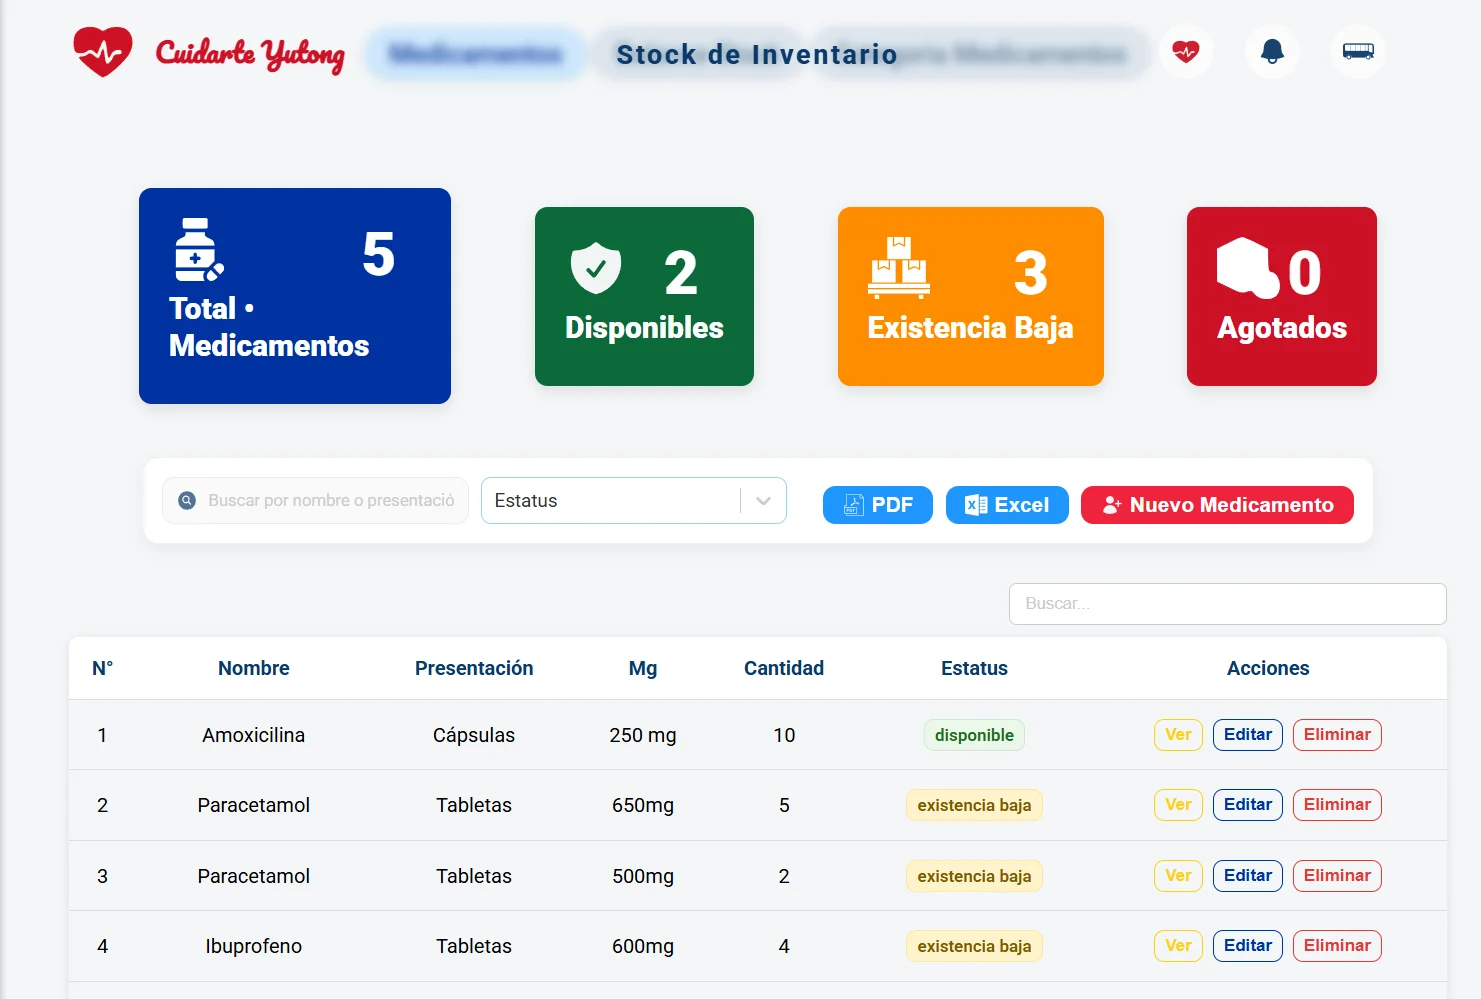Open the heartbeat icon in header

point(1186,51)
